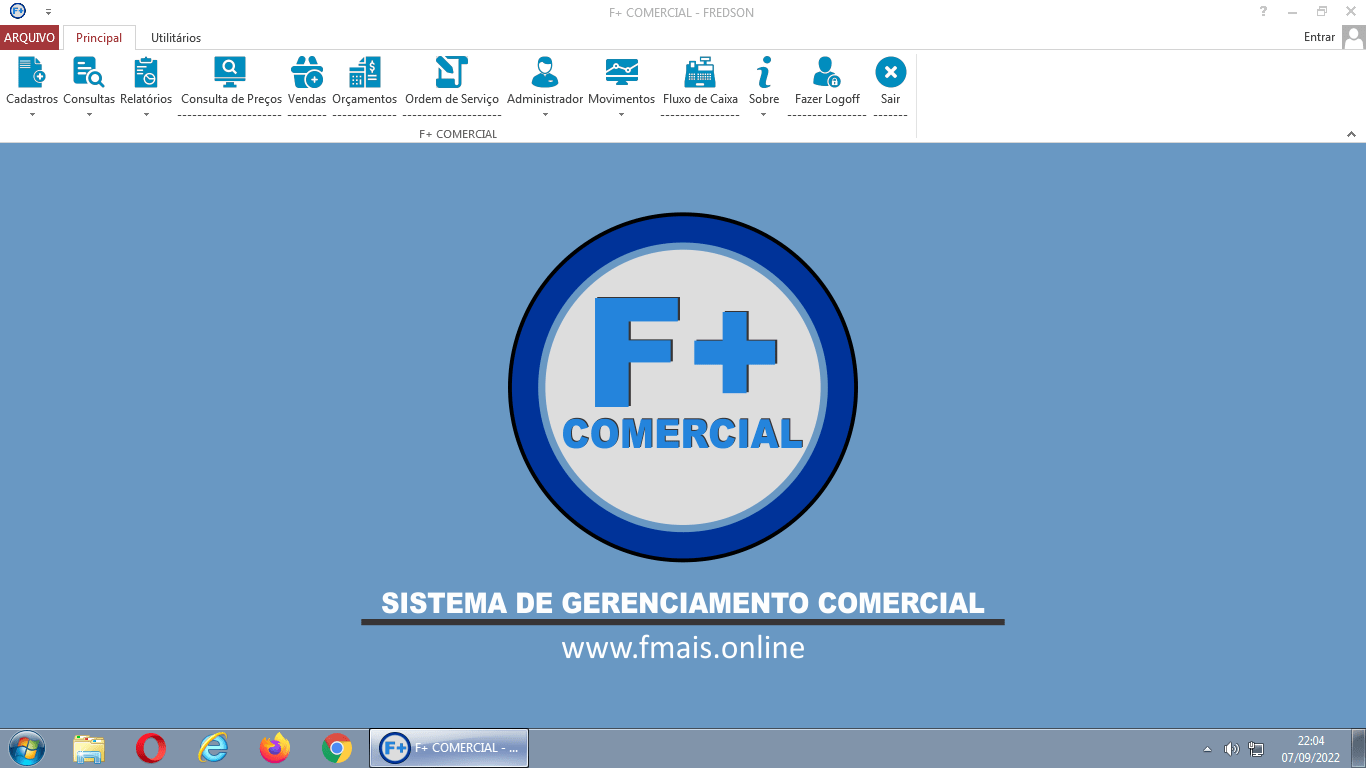Viewport: 1366px width, 768px height.
Task: Launch the Ordem de Serviço module
Action: (x=451, y=73)
